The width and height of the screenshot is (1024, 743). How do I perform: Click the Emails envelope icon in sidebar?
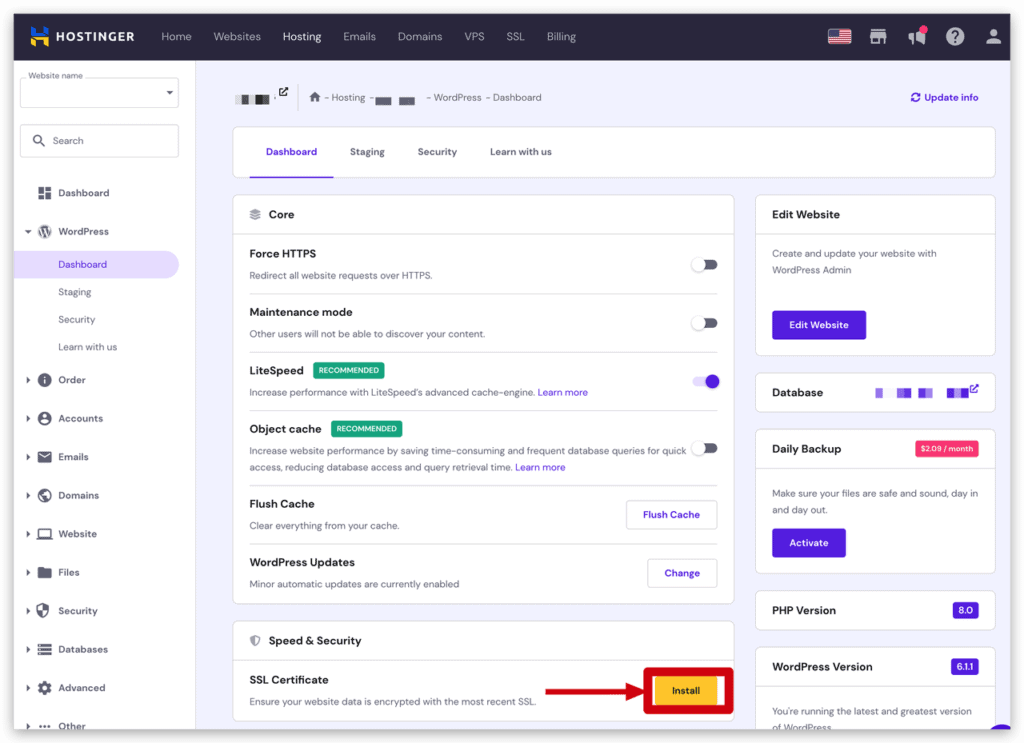tap(44, 457)
